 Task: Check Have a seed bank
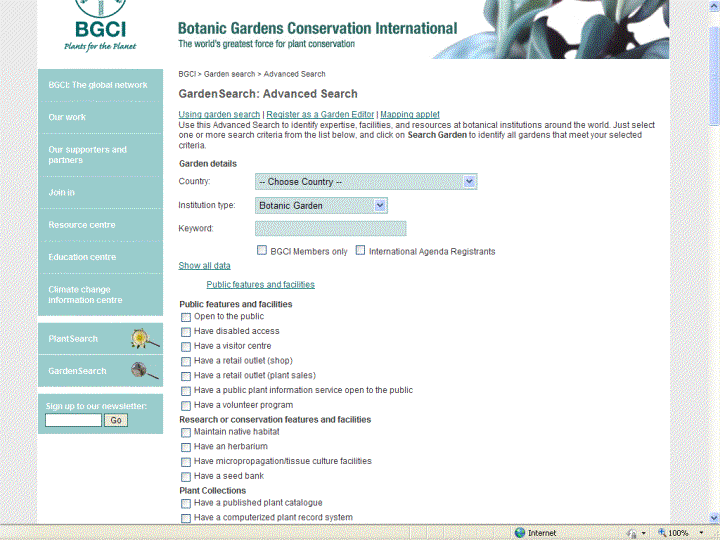186,477
